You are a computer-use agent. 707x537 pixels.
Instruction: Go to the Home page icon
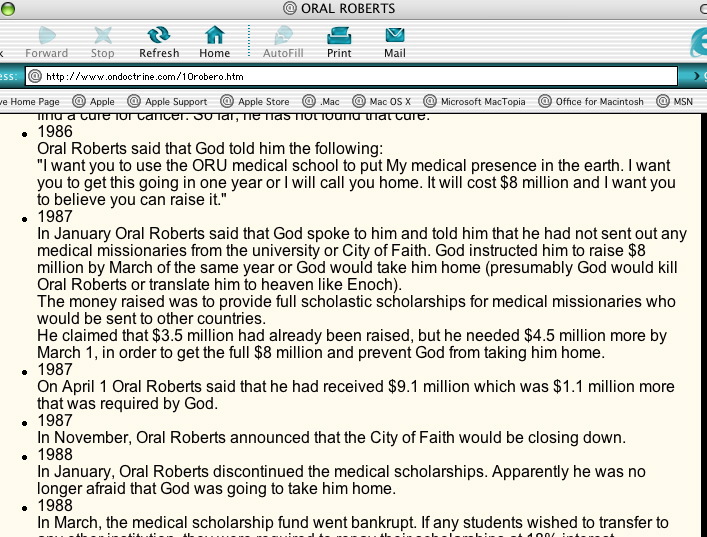pos(215,35)
